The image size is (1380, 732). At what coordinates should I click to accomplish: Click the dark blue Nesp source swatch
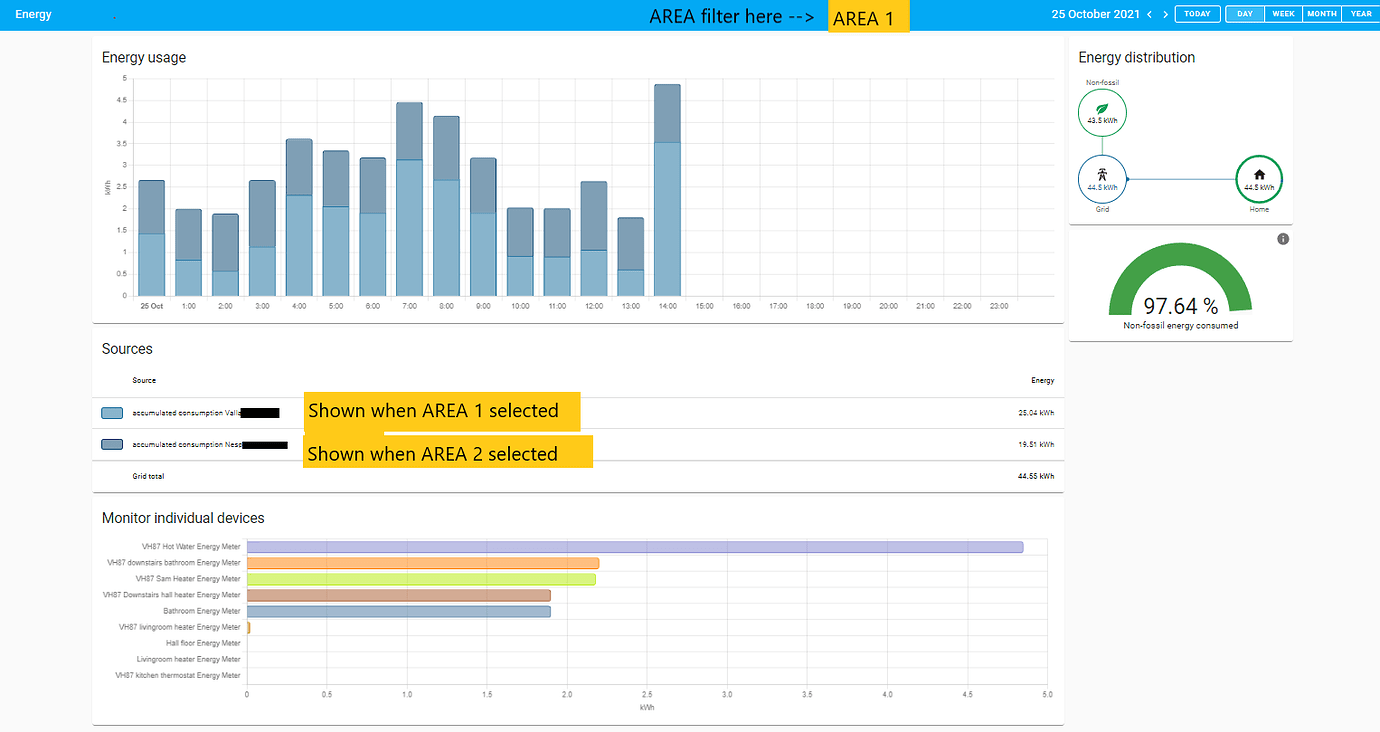pos(112,444)
